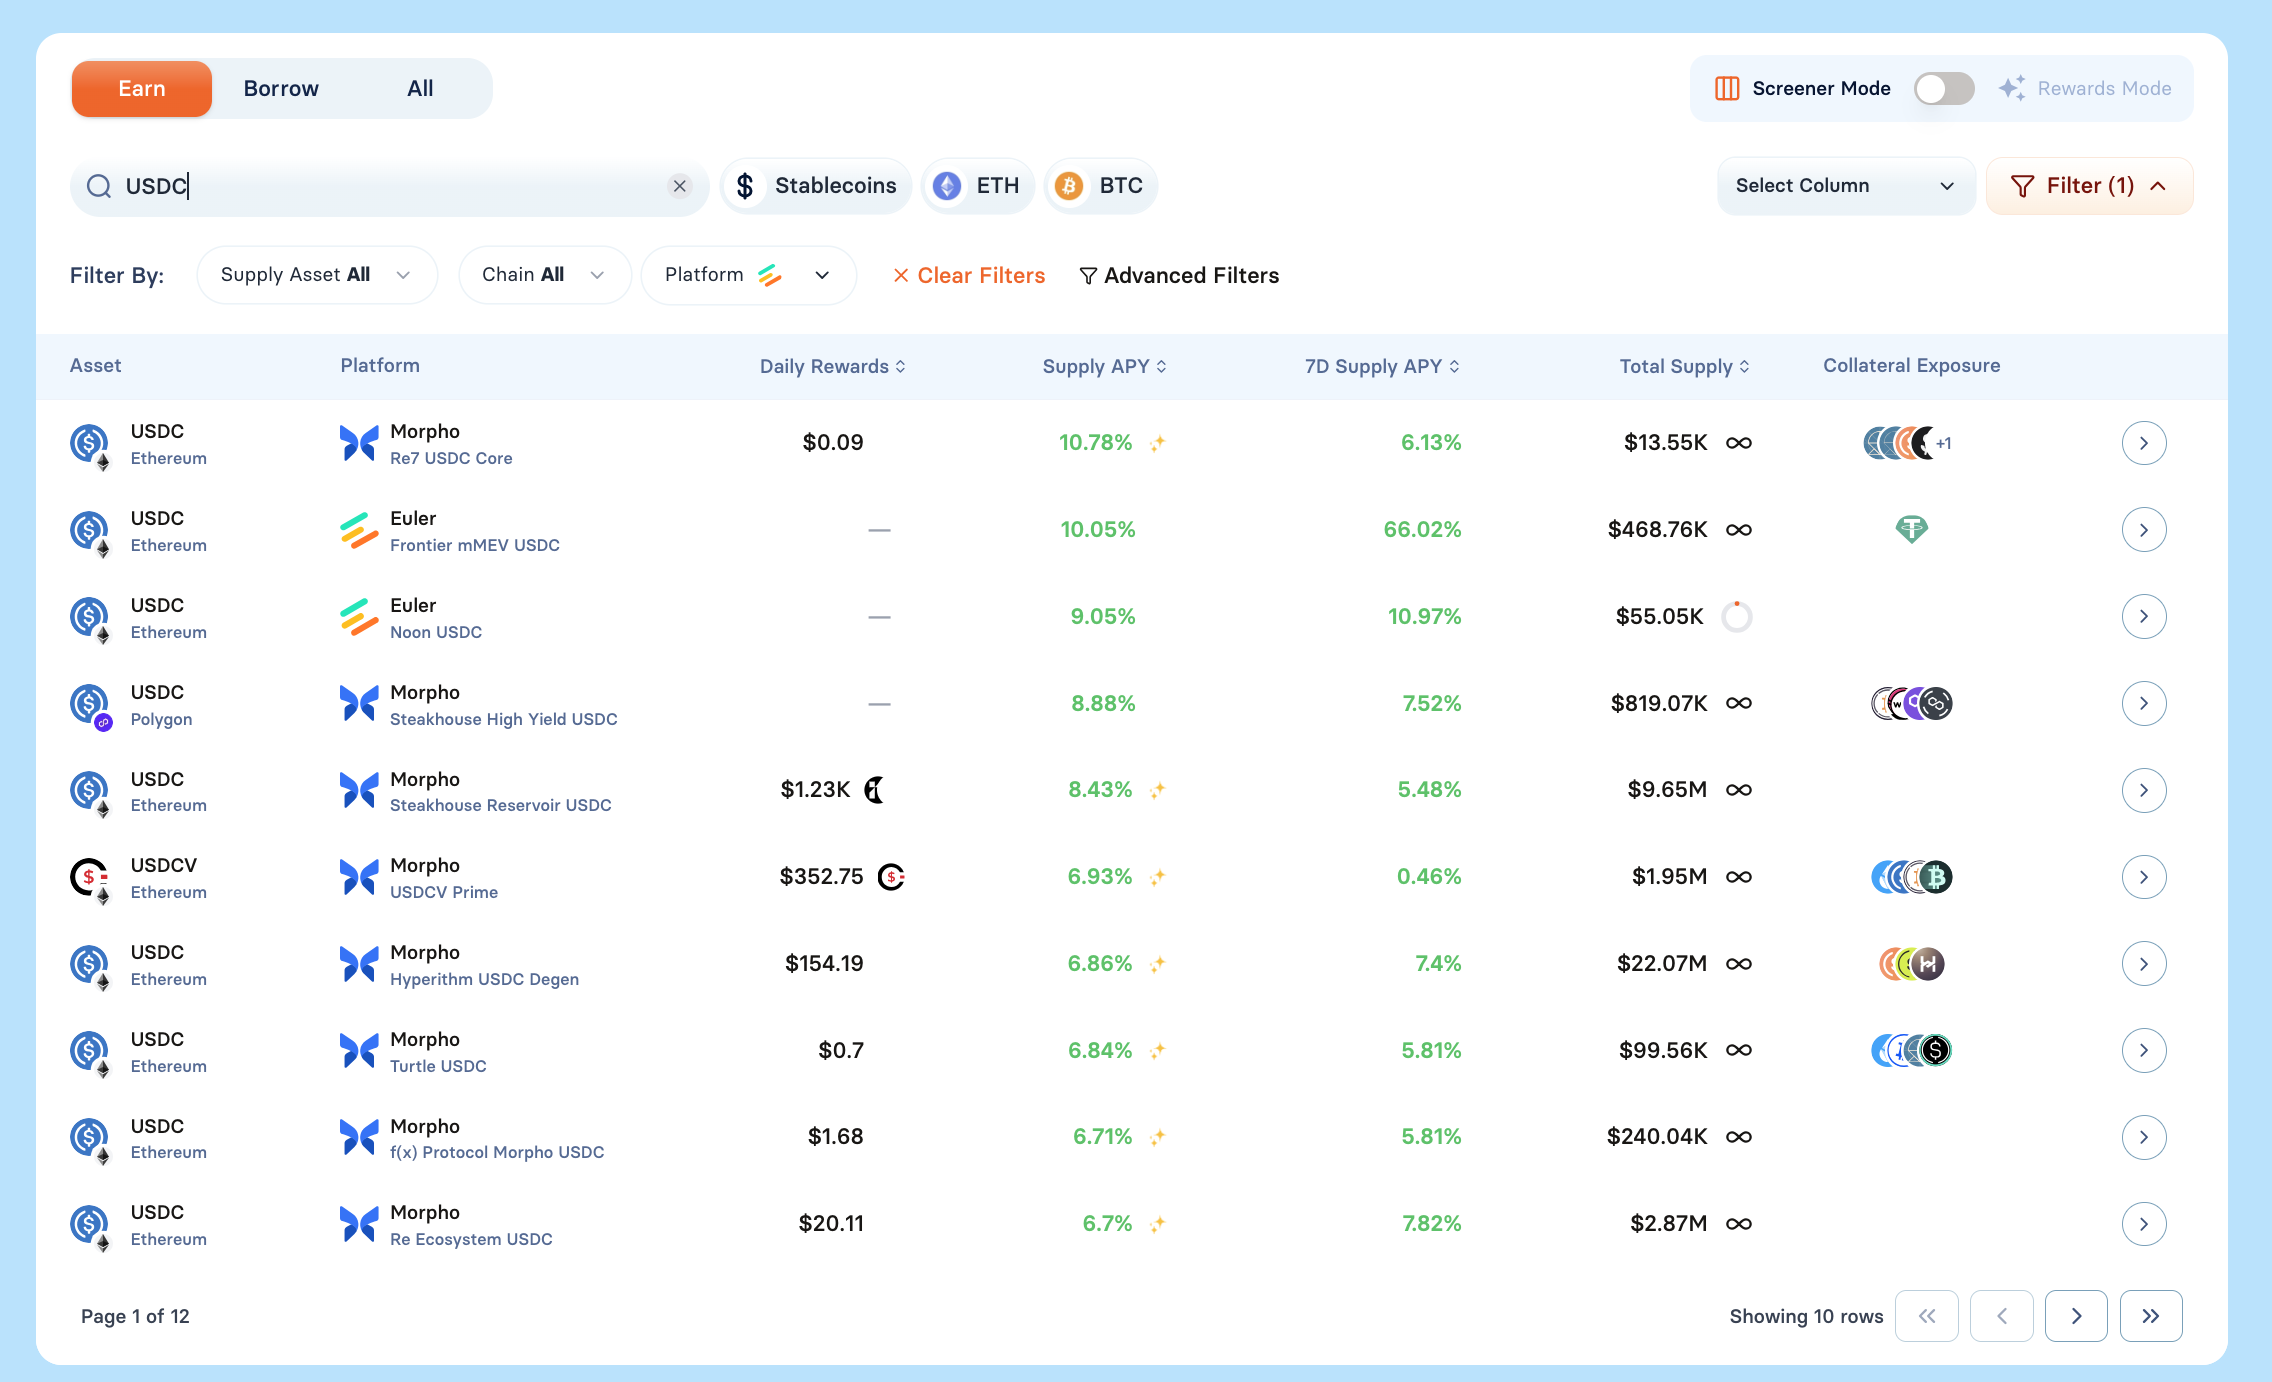The height and width of the screenshot is (1382, 2272).
Task: Click the Screener Mode columns icon
Action: (x=1727, y=88)
